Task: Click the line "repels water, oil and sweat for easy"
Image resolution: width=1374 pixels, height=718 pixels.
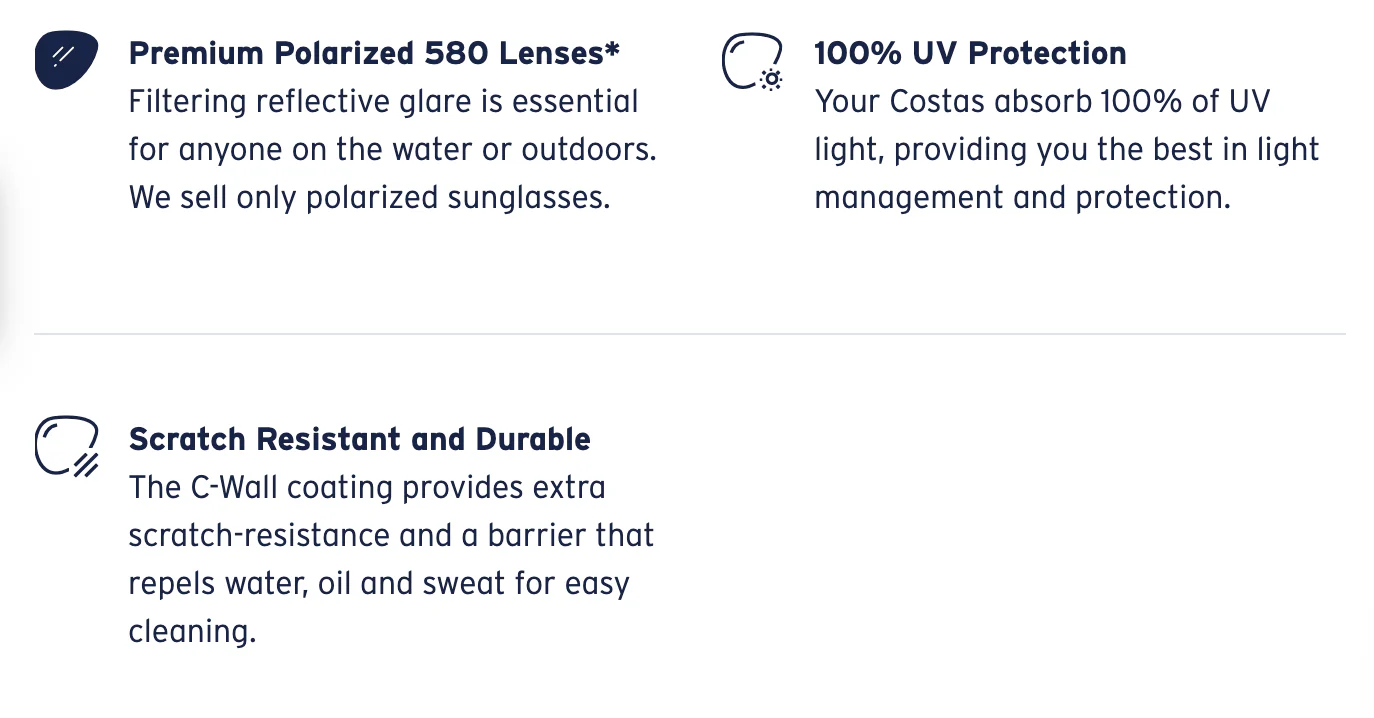Action: pyautogui.click(x=379, y=584)
